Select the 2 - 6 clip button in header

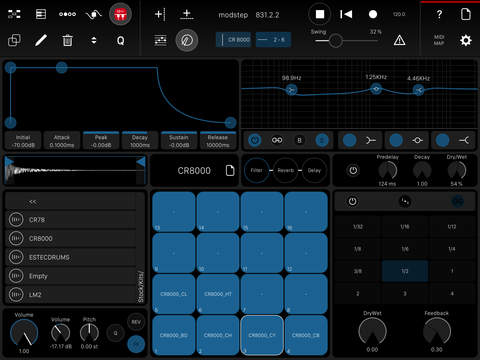click(x=273, y=40)
